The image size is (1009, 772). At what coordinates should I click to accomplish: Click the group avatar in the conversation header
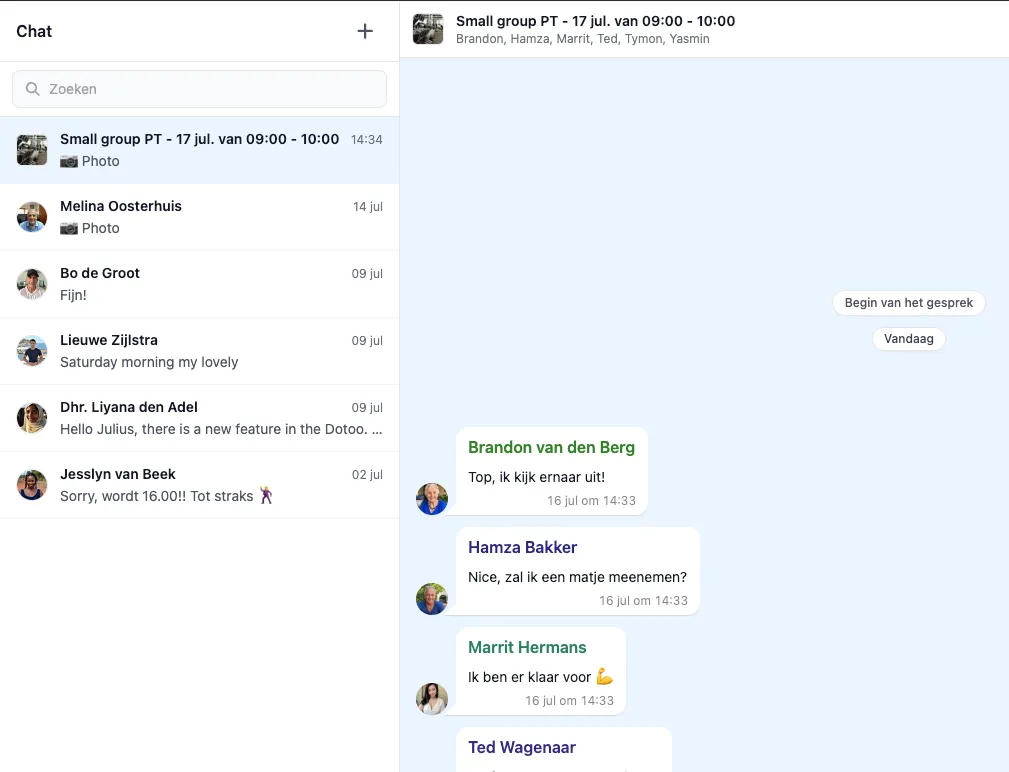(x=428, y=29)
